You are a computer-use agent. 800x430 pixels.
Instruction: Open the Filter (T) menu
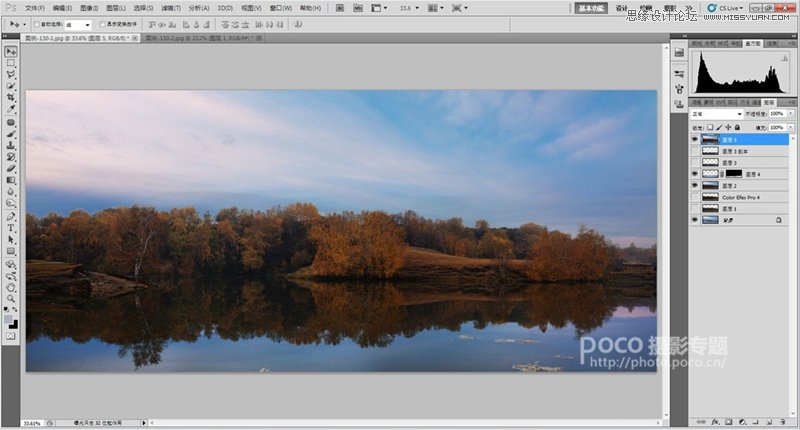[x=170, y=8]
